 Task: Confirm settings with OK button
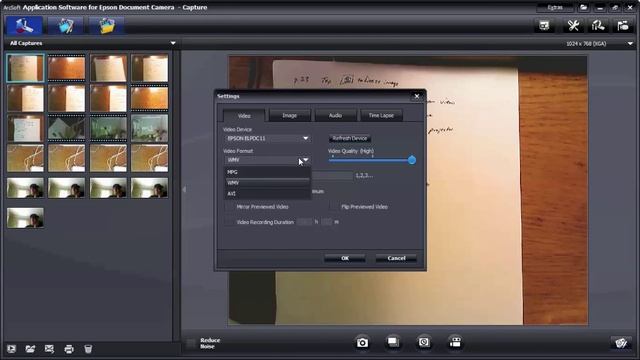[x=345, y=258]
